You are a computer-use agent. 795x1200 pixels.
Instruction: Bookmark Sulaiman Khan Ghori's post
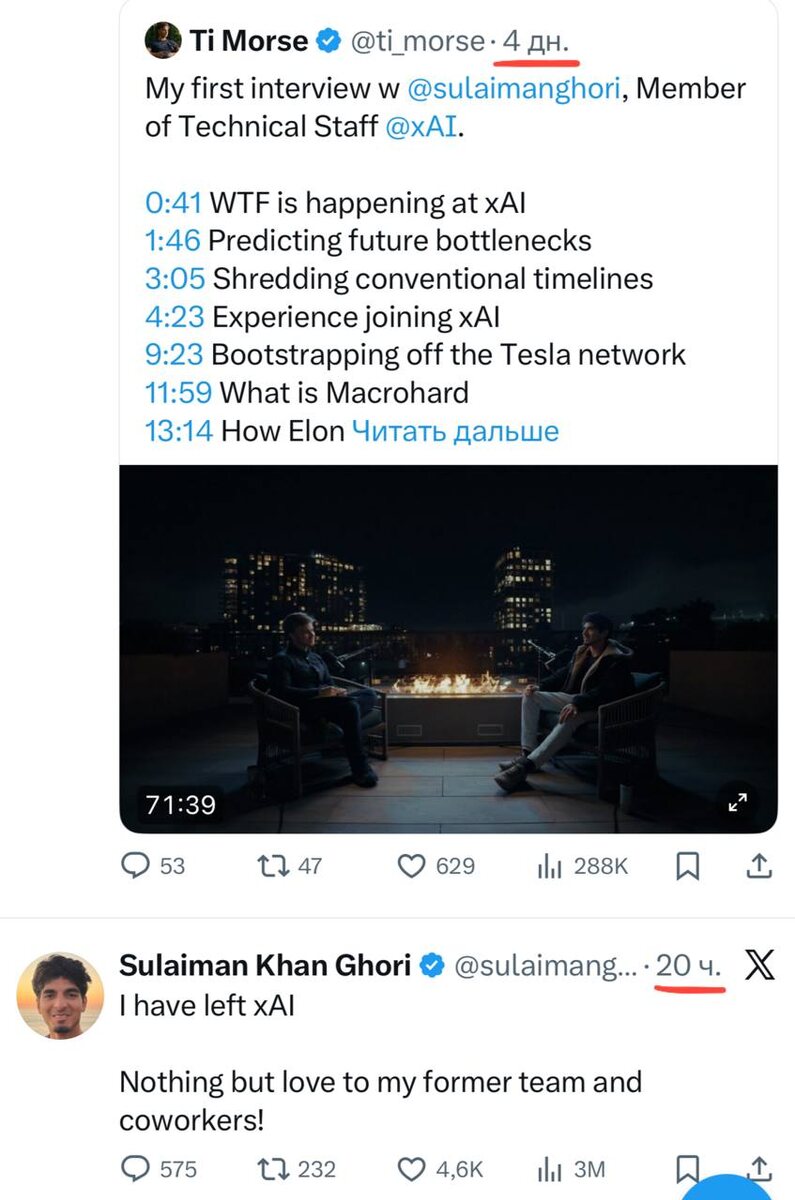tap(687, 1166)
